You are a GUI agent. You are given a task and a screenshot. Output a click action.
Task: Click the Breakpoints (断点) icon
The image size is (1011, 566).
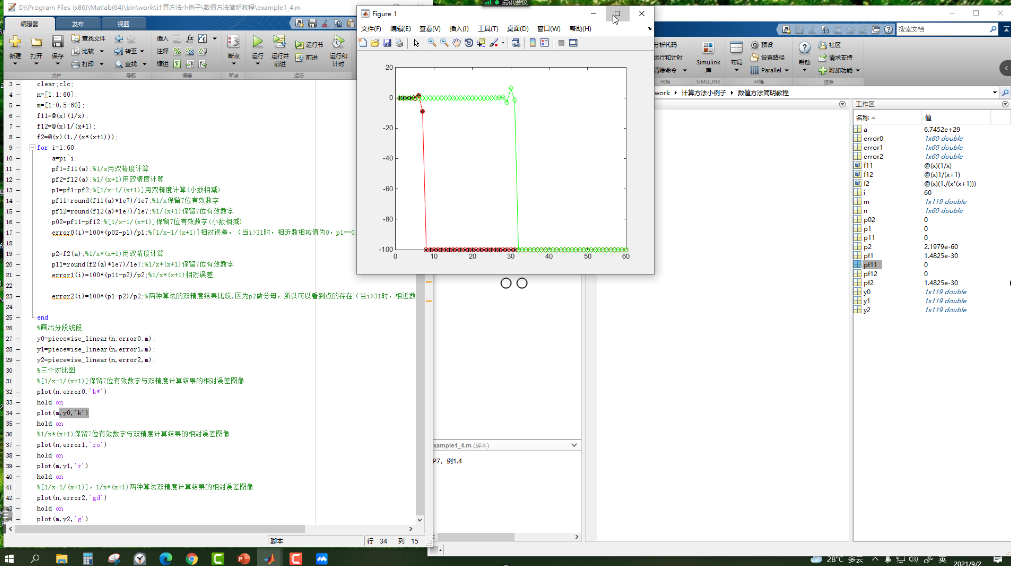[x=233, y=42]
